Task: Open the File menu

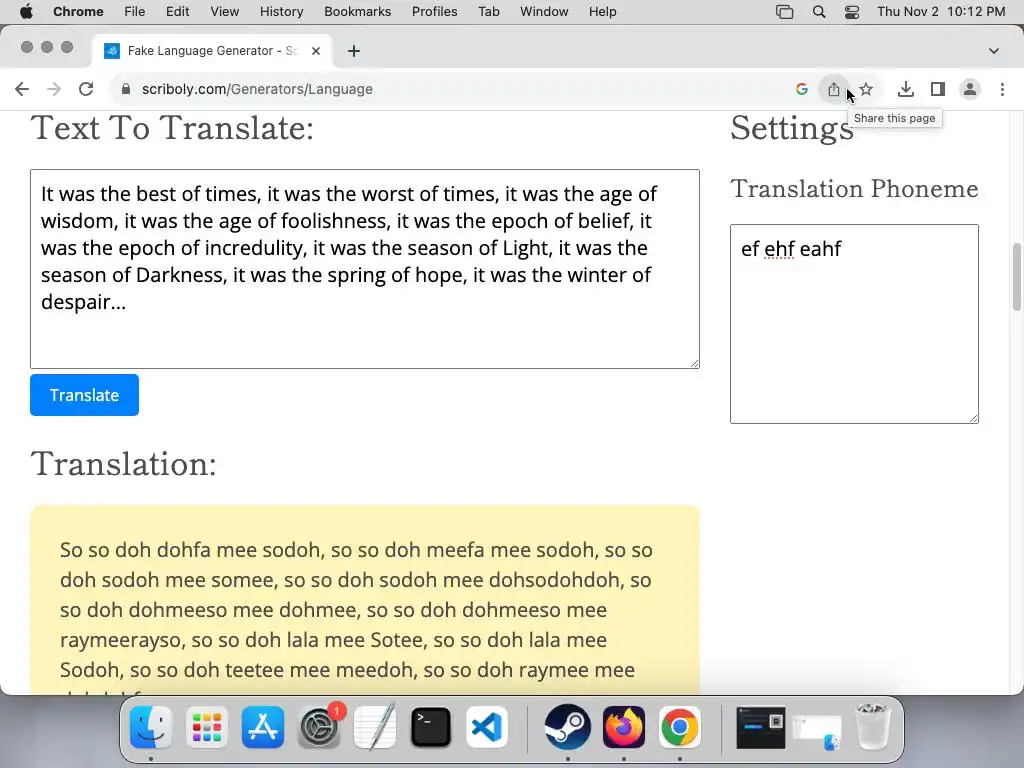Action: [x=135, y=12]
